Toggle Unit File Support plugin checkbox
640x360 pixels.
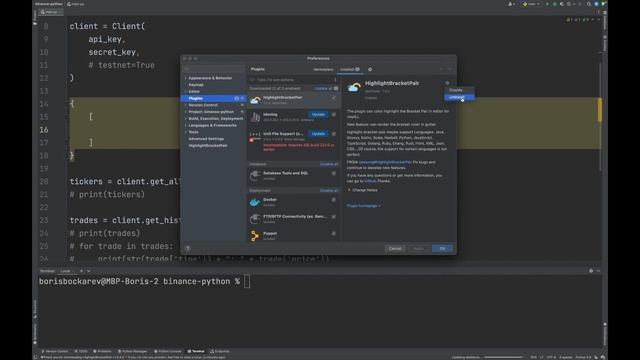coord(333,134)
